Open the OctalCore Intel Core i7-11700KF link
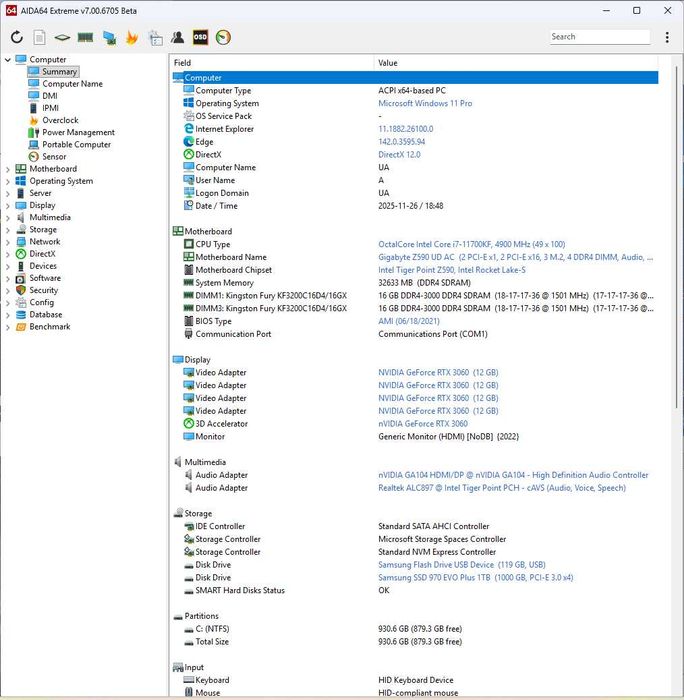 [471, 244]
